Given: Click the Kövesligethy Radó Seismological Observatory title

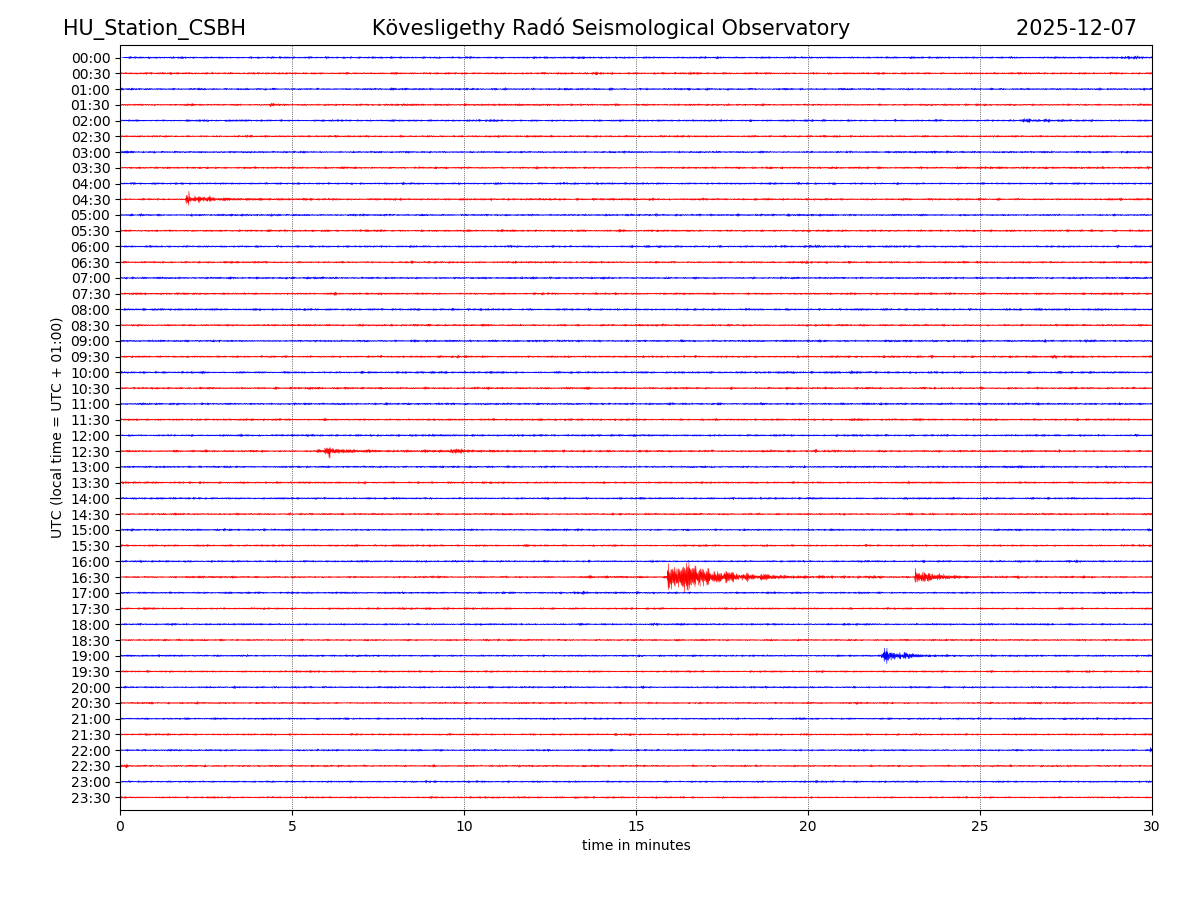Looking at the screenshot, I should coord(610,29).
